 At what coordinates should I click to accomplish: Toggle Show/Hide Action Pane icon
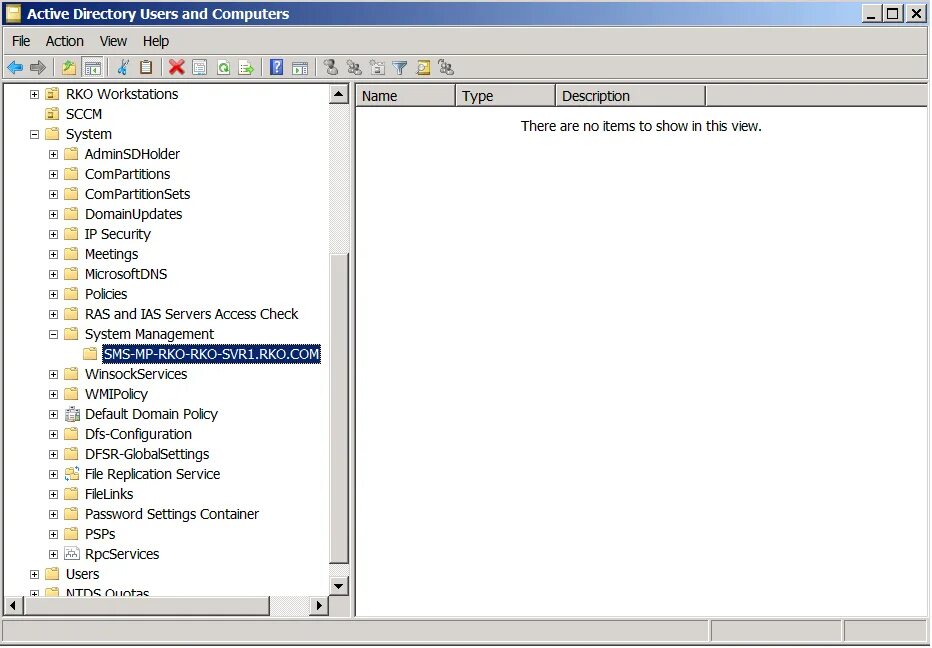[300, 68]
